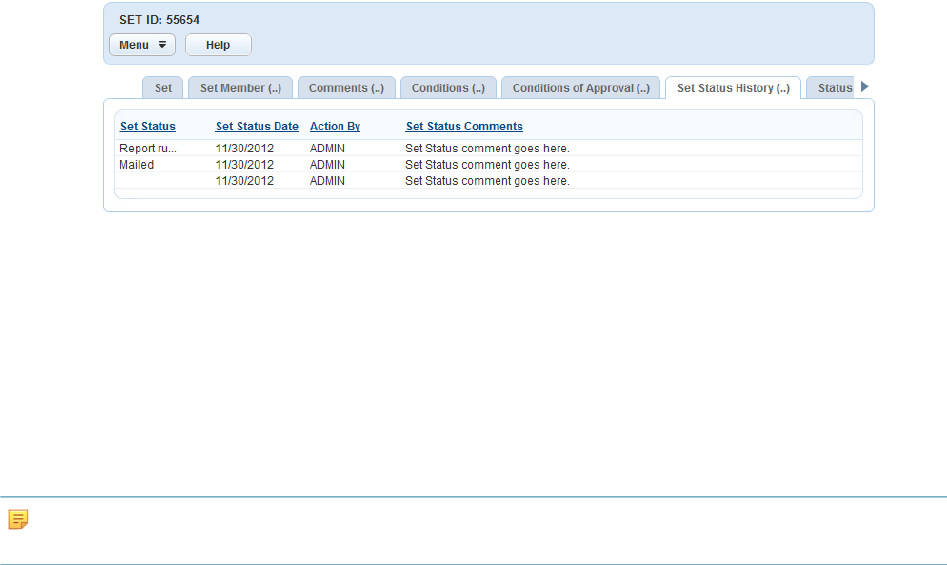
Task: Click ADMIN in the Mailed row
Action: pyautogui.click(x=327, y=165)
